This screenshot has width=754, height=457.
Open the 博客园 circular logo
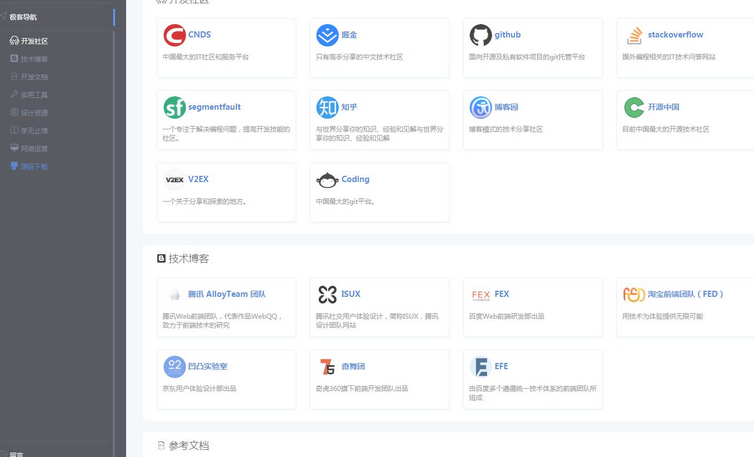(x=481, y=107)
